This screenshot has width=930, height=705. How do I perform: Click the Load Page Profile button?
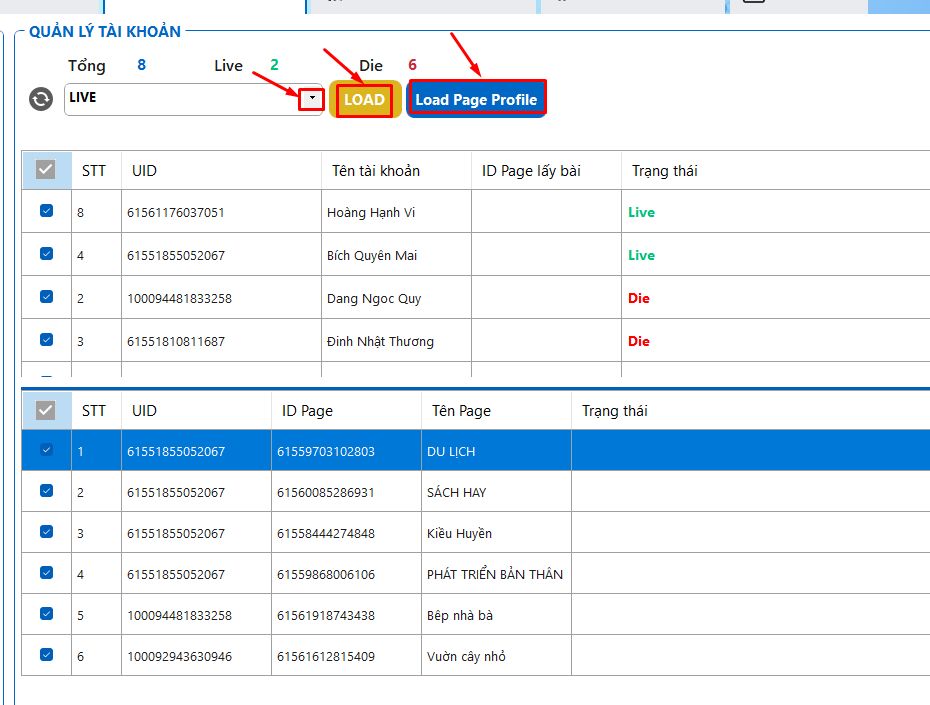476,99
